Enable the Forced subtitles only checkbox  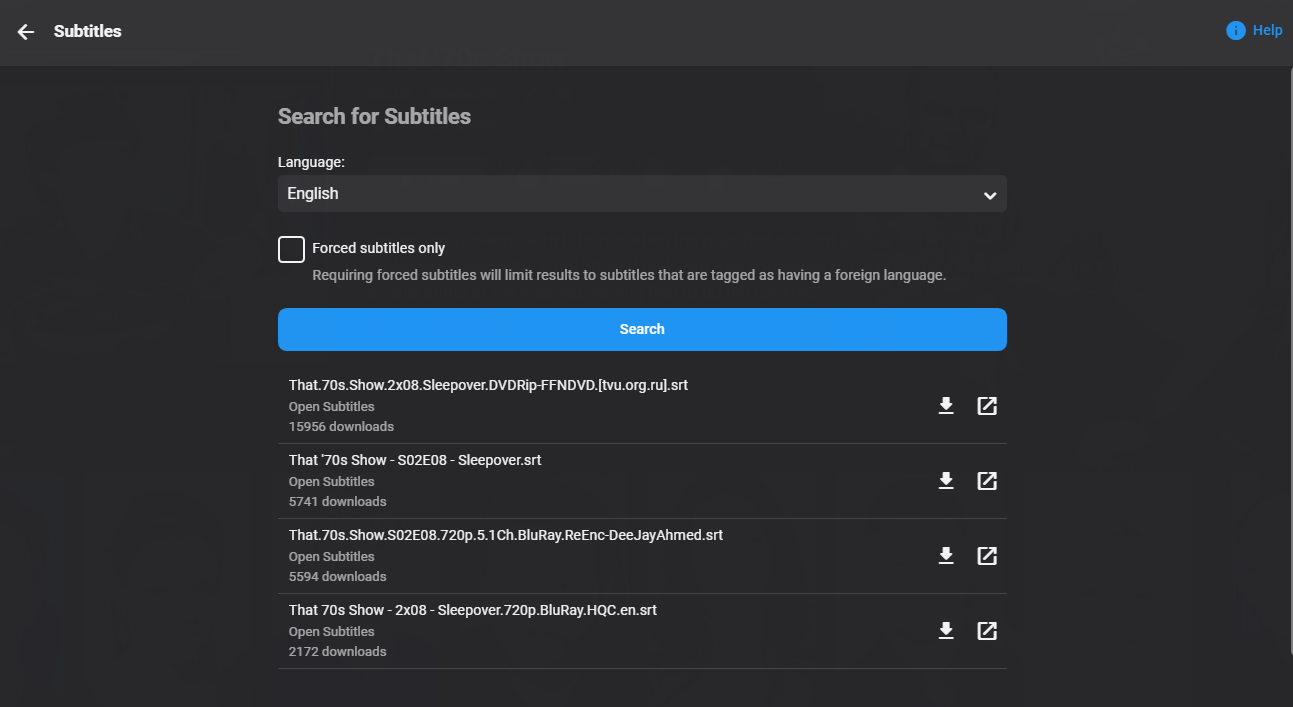pos(291,249)
